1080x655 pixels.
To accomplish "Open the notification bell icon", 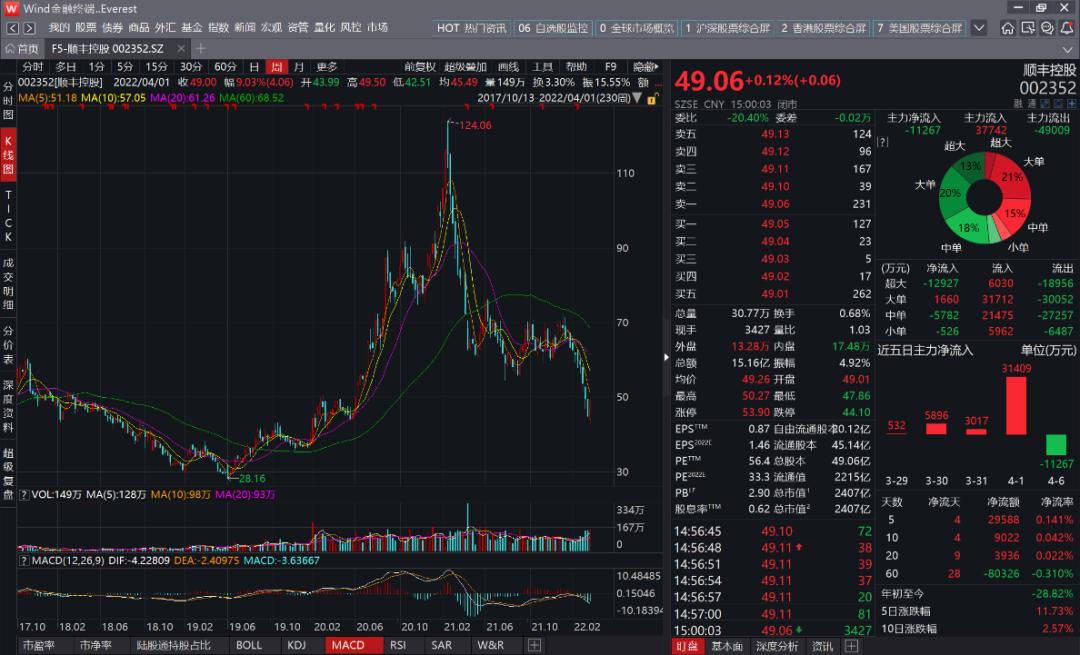I will point(1066,28).
